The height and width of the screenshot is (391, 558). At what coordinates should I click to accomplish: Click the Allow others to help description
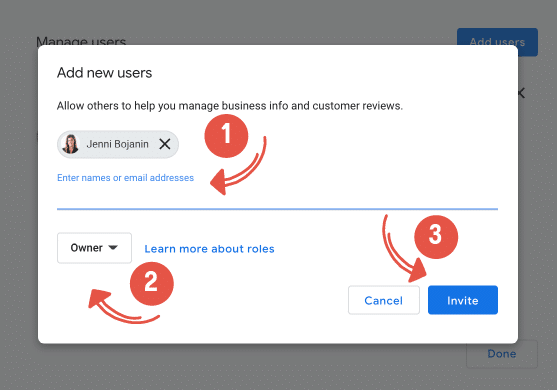click(x=230, y=106)
